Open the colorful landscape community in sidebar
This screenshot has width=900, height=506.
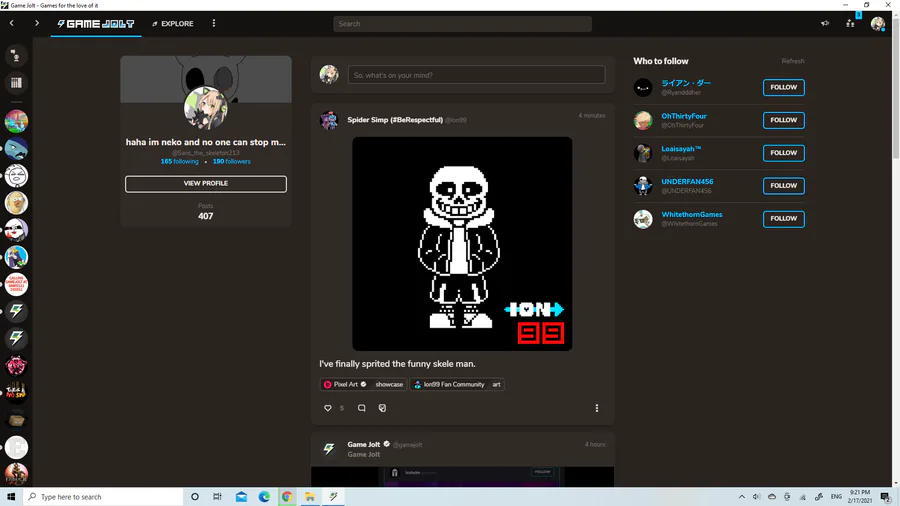tap(16, 122)
